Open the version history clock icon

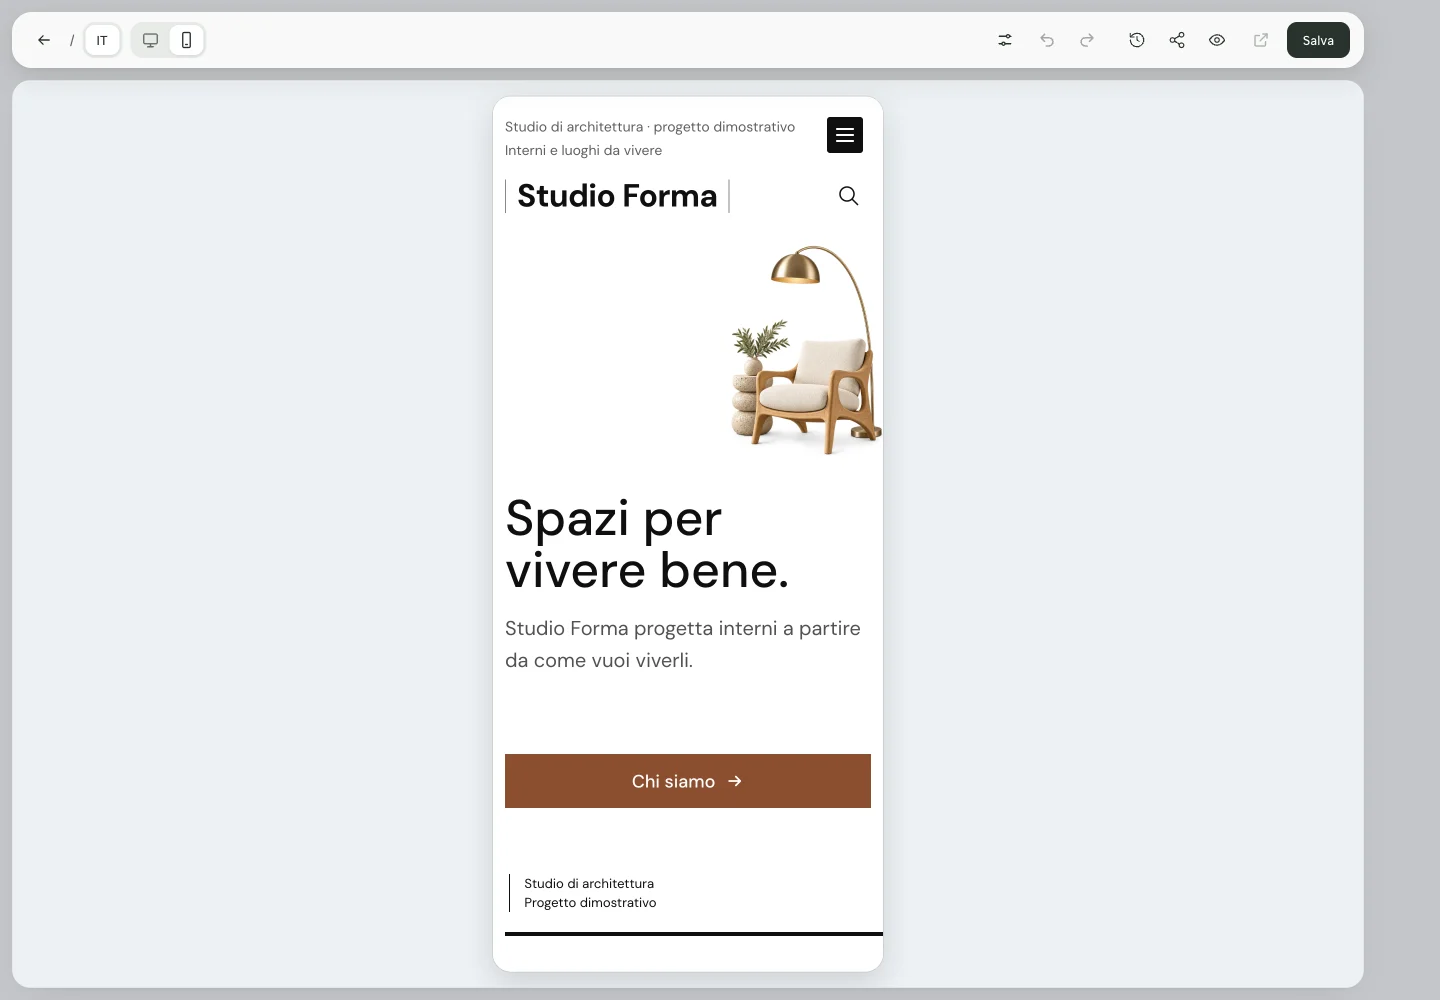click(x=1137, y=40)
